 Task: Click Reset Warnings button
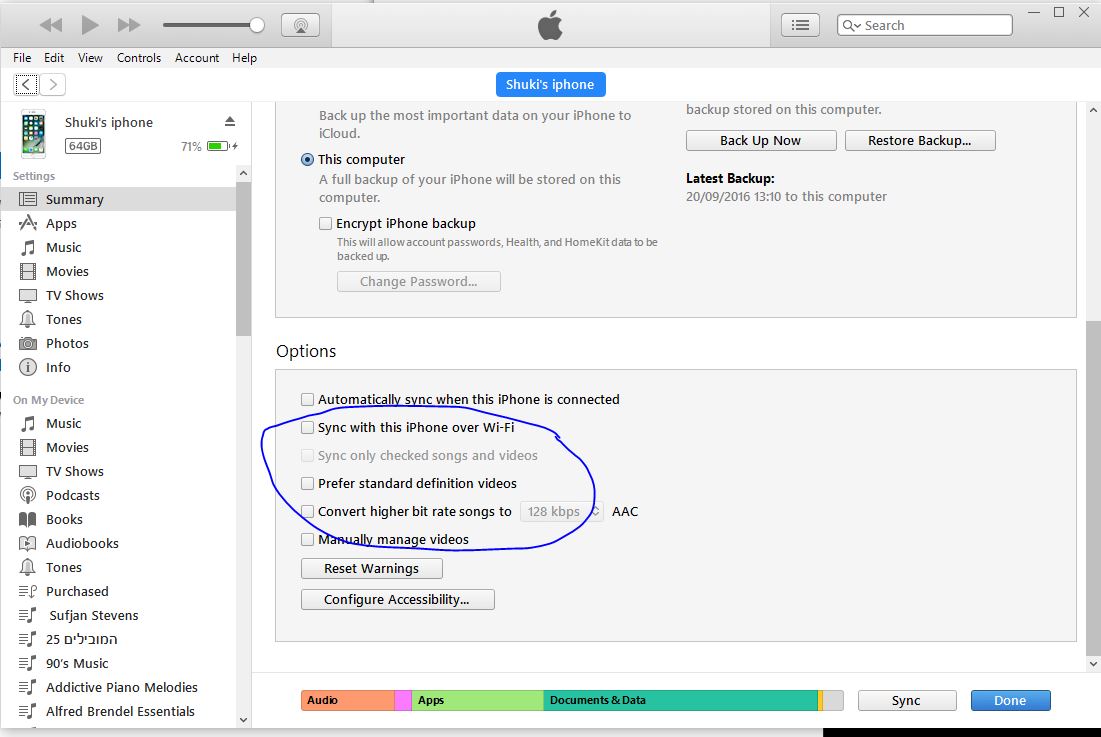click(371, 569)
